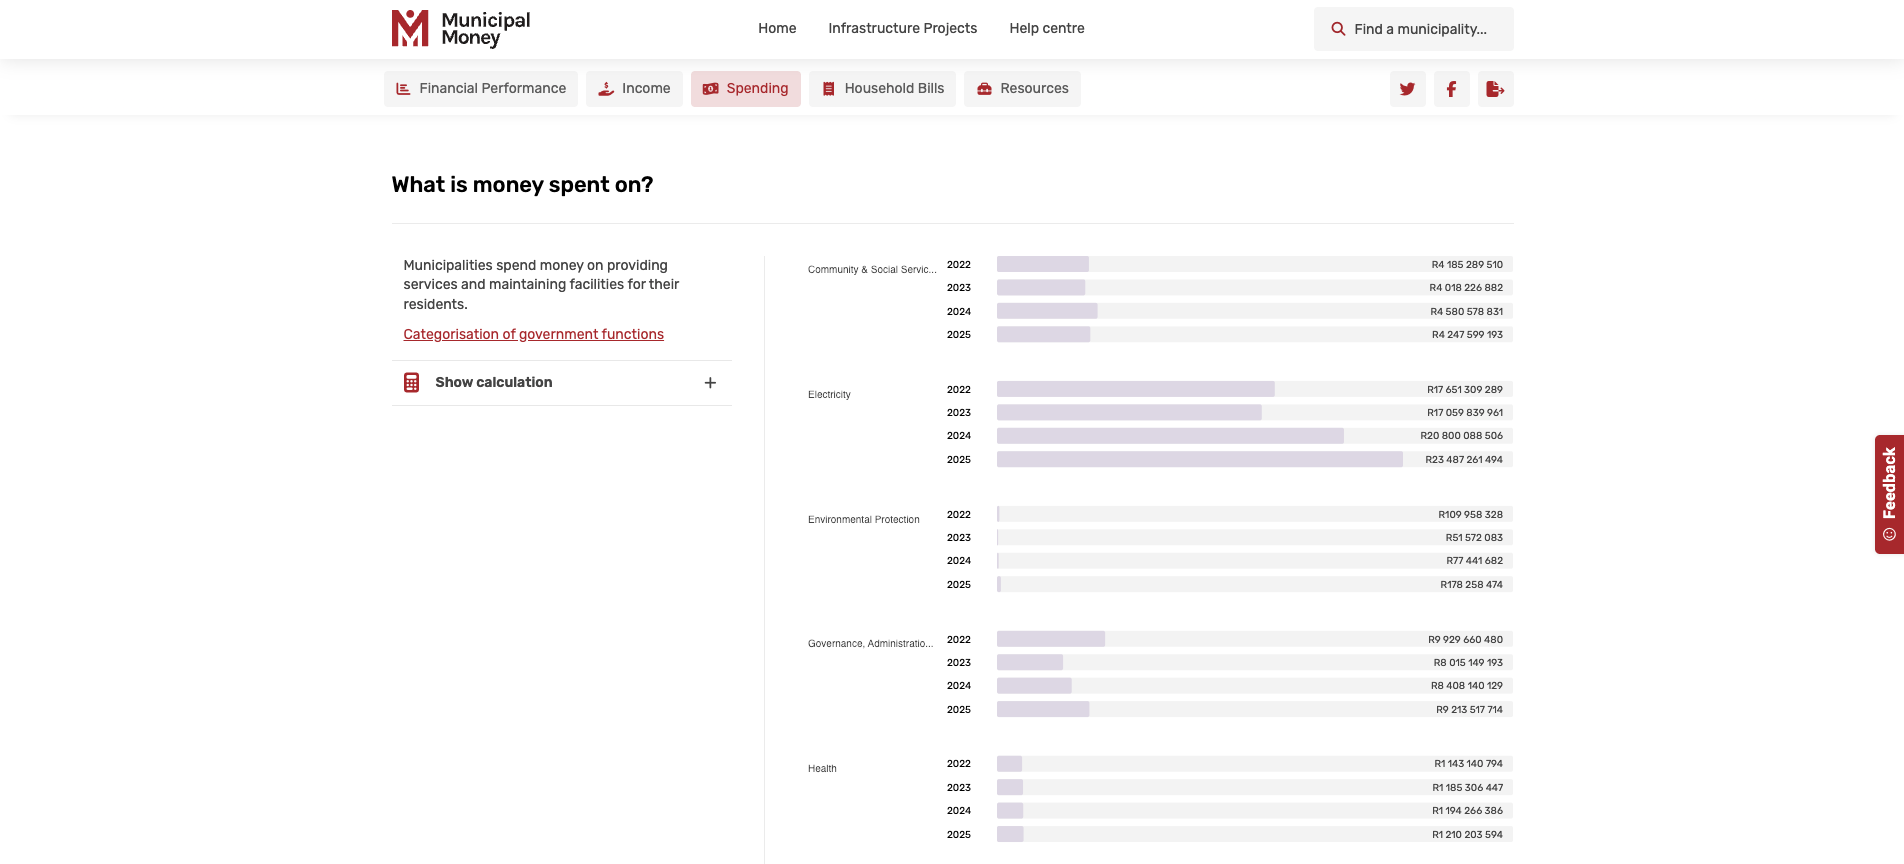
Task: Open the Feedback side tab
Action: coord(1889,494)
